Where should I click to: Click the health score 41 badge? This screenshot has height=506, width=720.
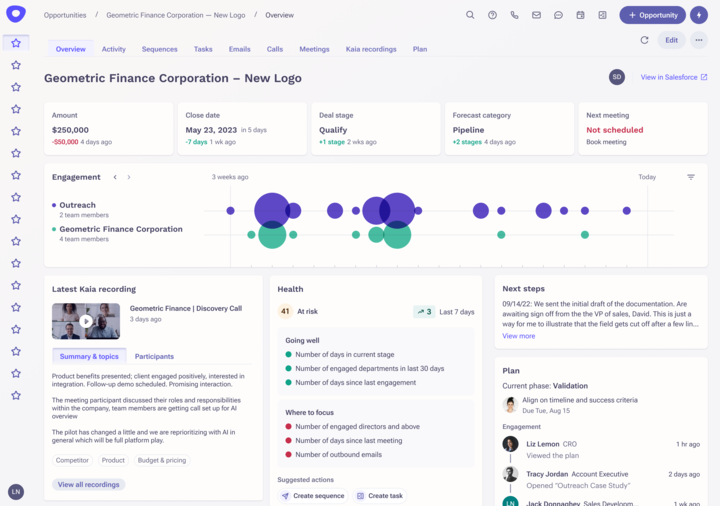[x=285, y=311]
